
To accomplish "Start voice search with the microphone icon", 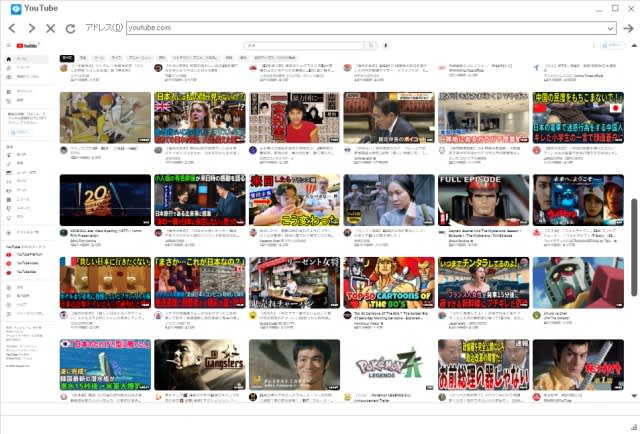I will (386, 45).
